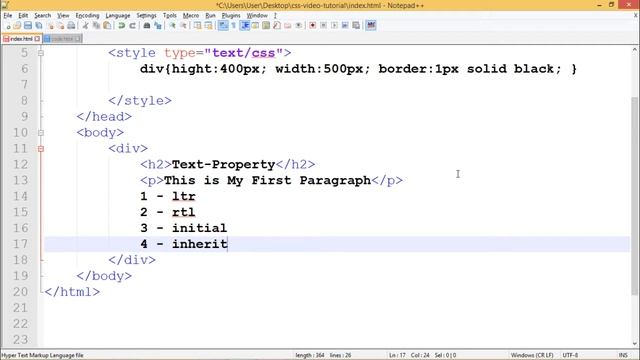
Task: Open User Defined Language dialog icon
Action: 255,25
